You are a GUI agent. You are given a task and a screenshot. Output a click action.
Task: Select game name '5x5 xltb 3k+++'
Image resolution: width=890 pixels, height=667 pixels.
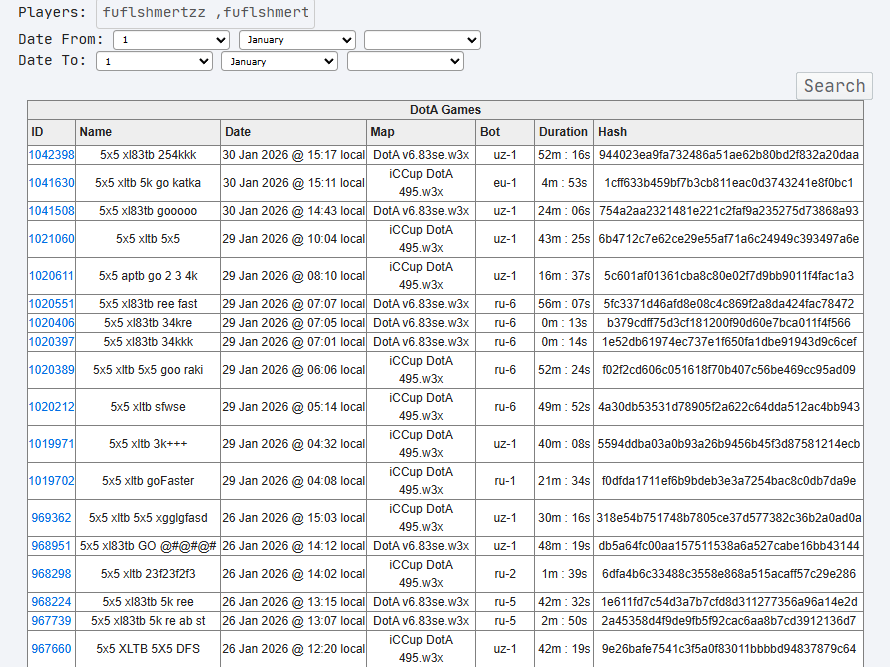148,444
